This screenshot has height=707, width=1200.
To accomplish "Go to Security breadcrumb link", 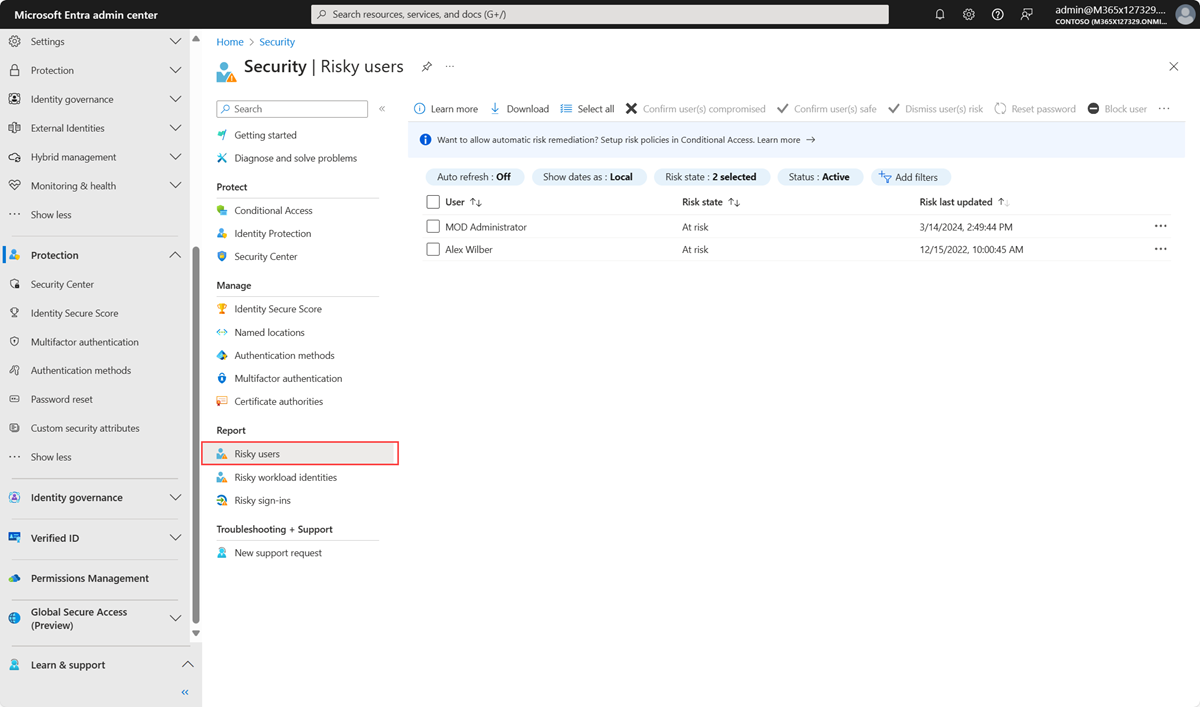I will tap(277, 42).
